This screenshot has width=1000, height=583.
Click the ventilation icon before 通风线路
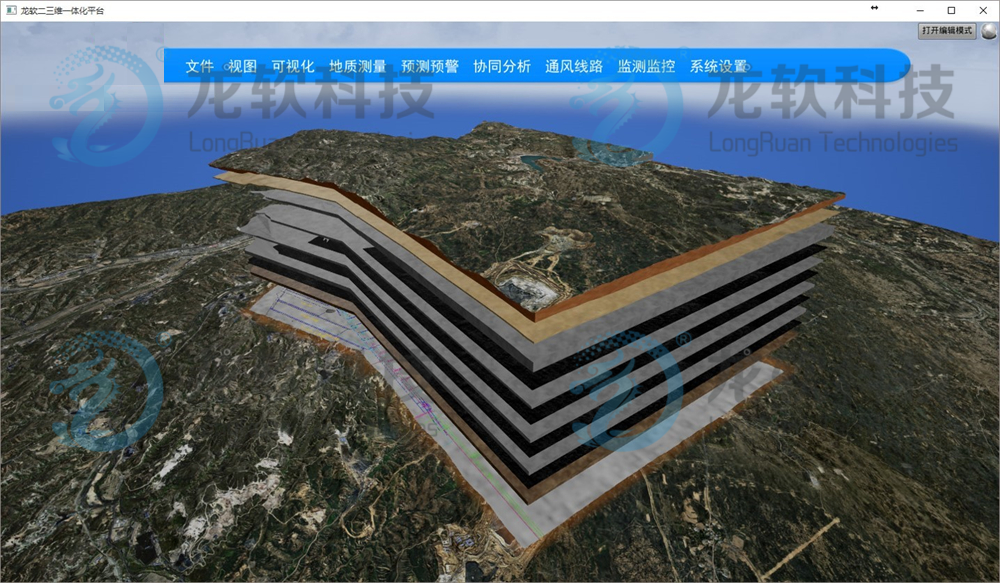coord(540,64)
